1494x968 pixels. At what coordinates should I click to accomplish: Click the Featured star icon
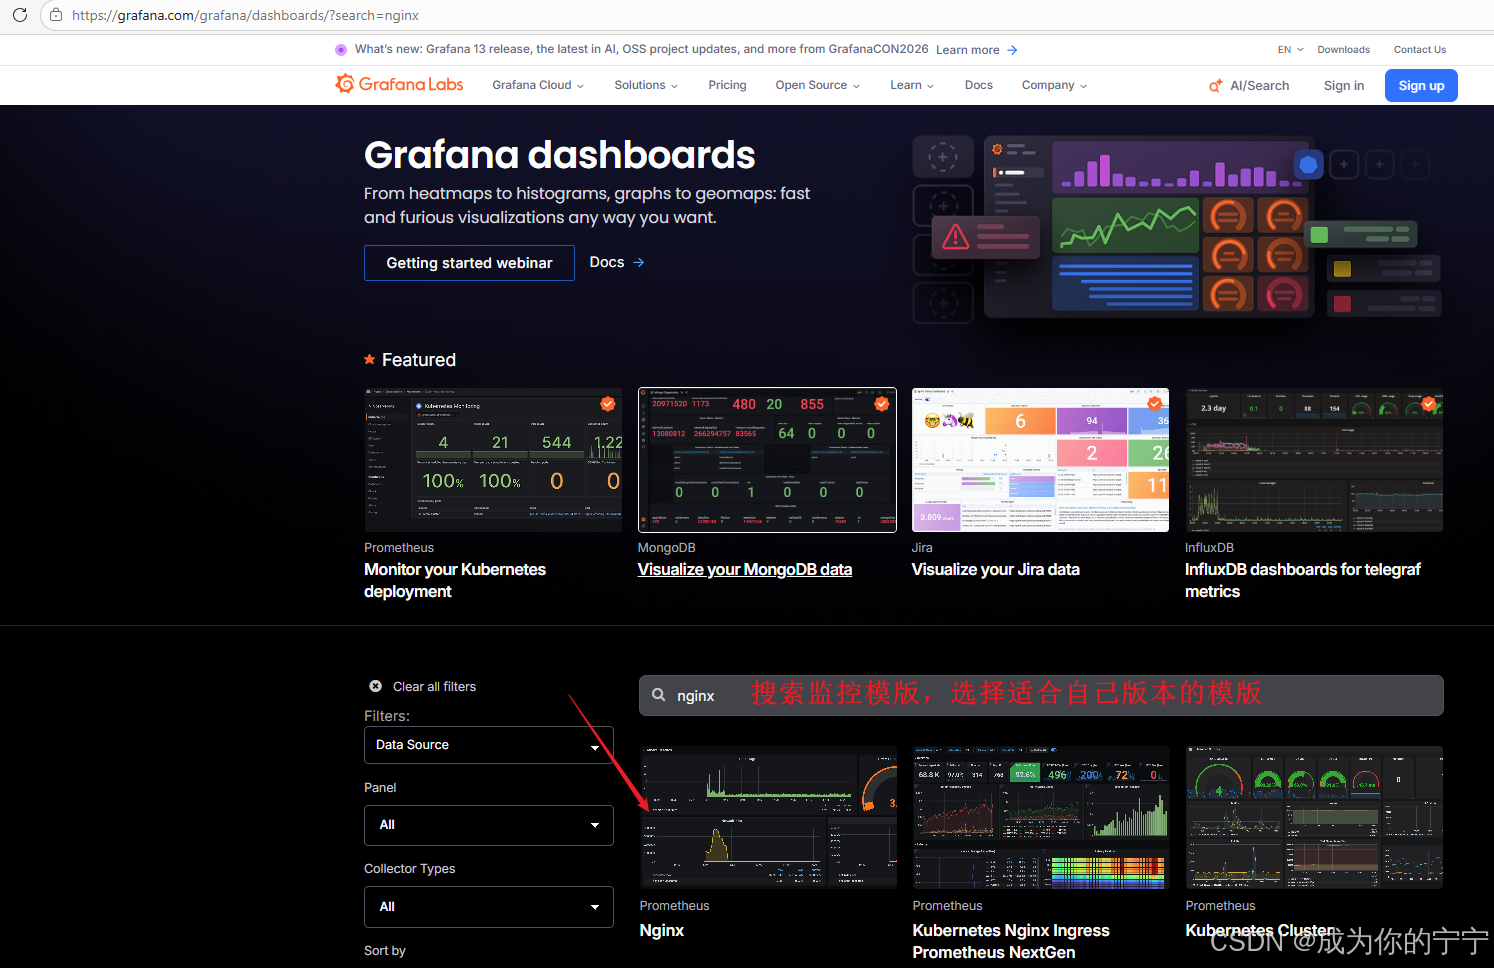click(x=370, y=359)
